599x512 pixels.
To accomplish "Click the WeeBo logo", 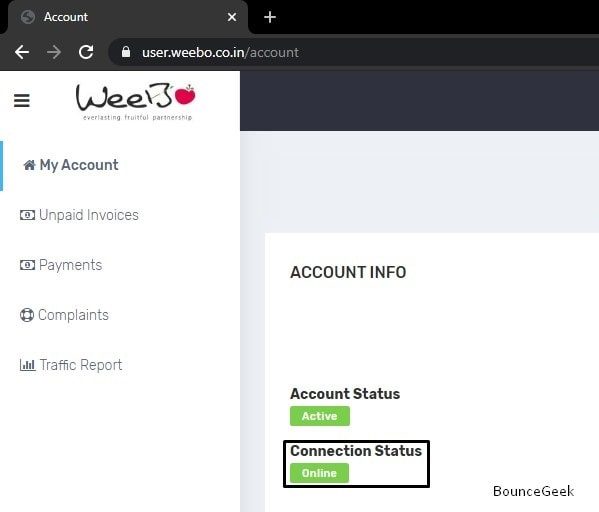I will tap(136, 102).
